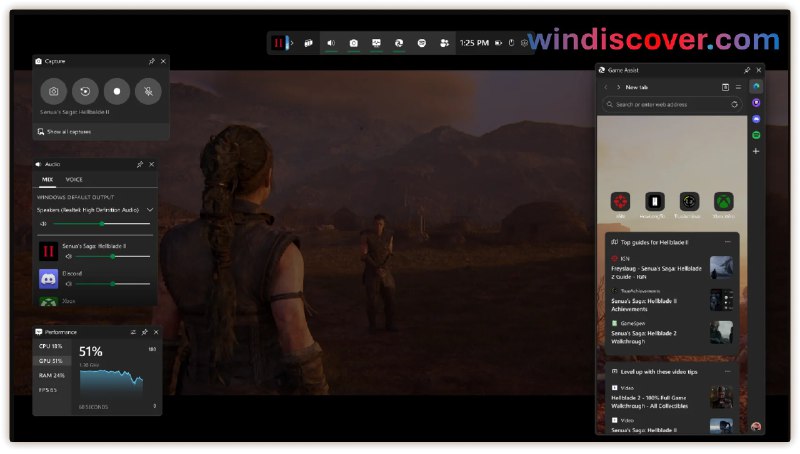This screenshot has height=454, width=800.
Task: Open Performance widget options icon
Action: 133,332
